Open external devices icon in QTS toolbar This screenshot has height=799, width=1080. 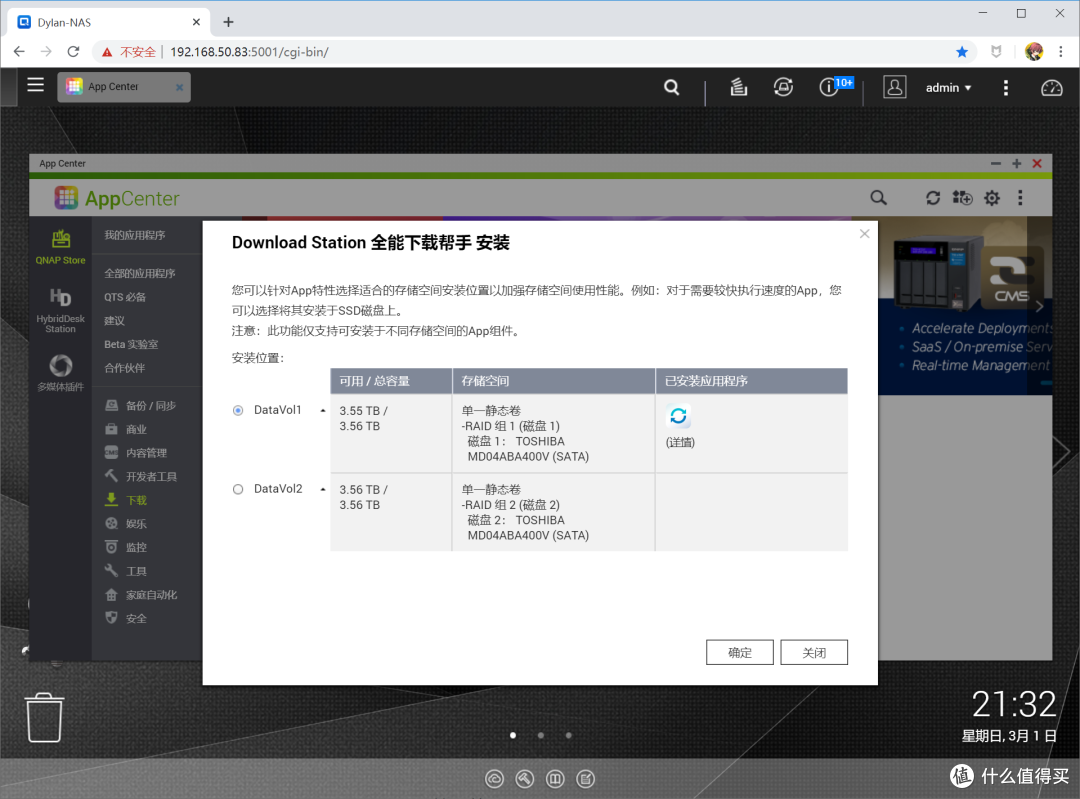coord(783,87)
